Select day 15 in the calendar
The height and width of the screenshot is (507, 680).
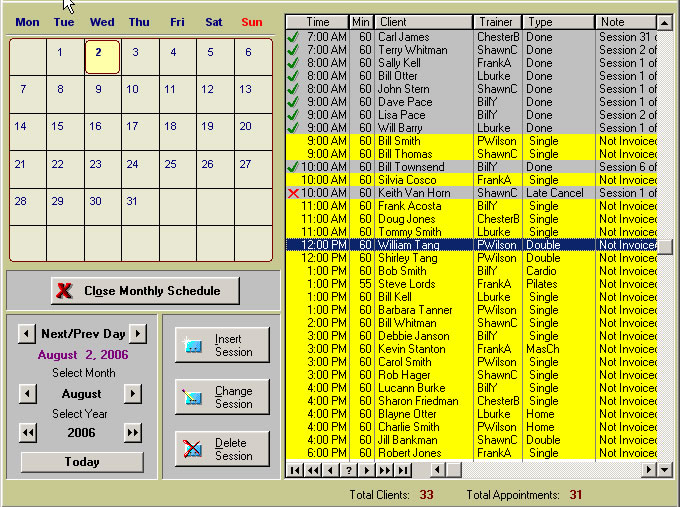[x=57, y=126]
